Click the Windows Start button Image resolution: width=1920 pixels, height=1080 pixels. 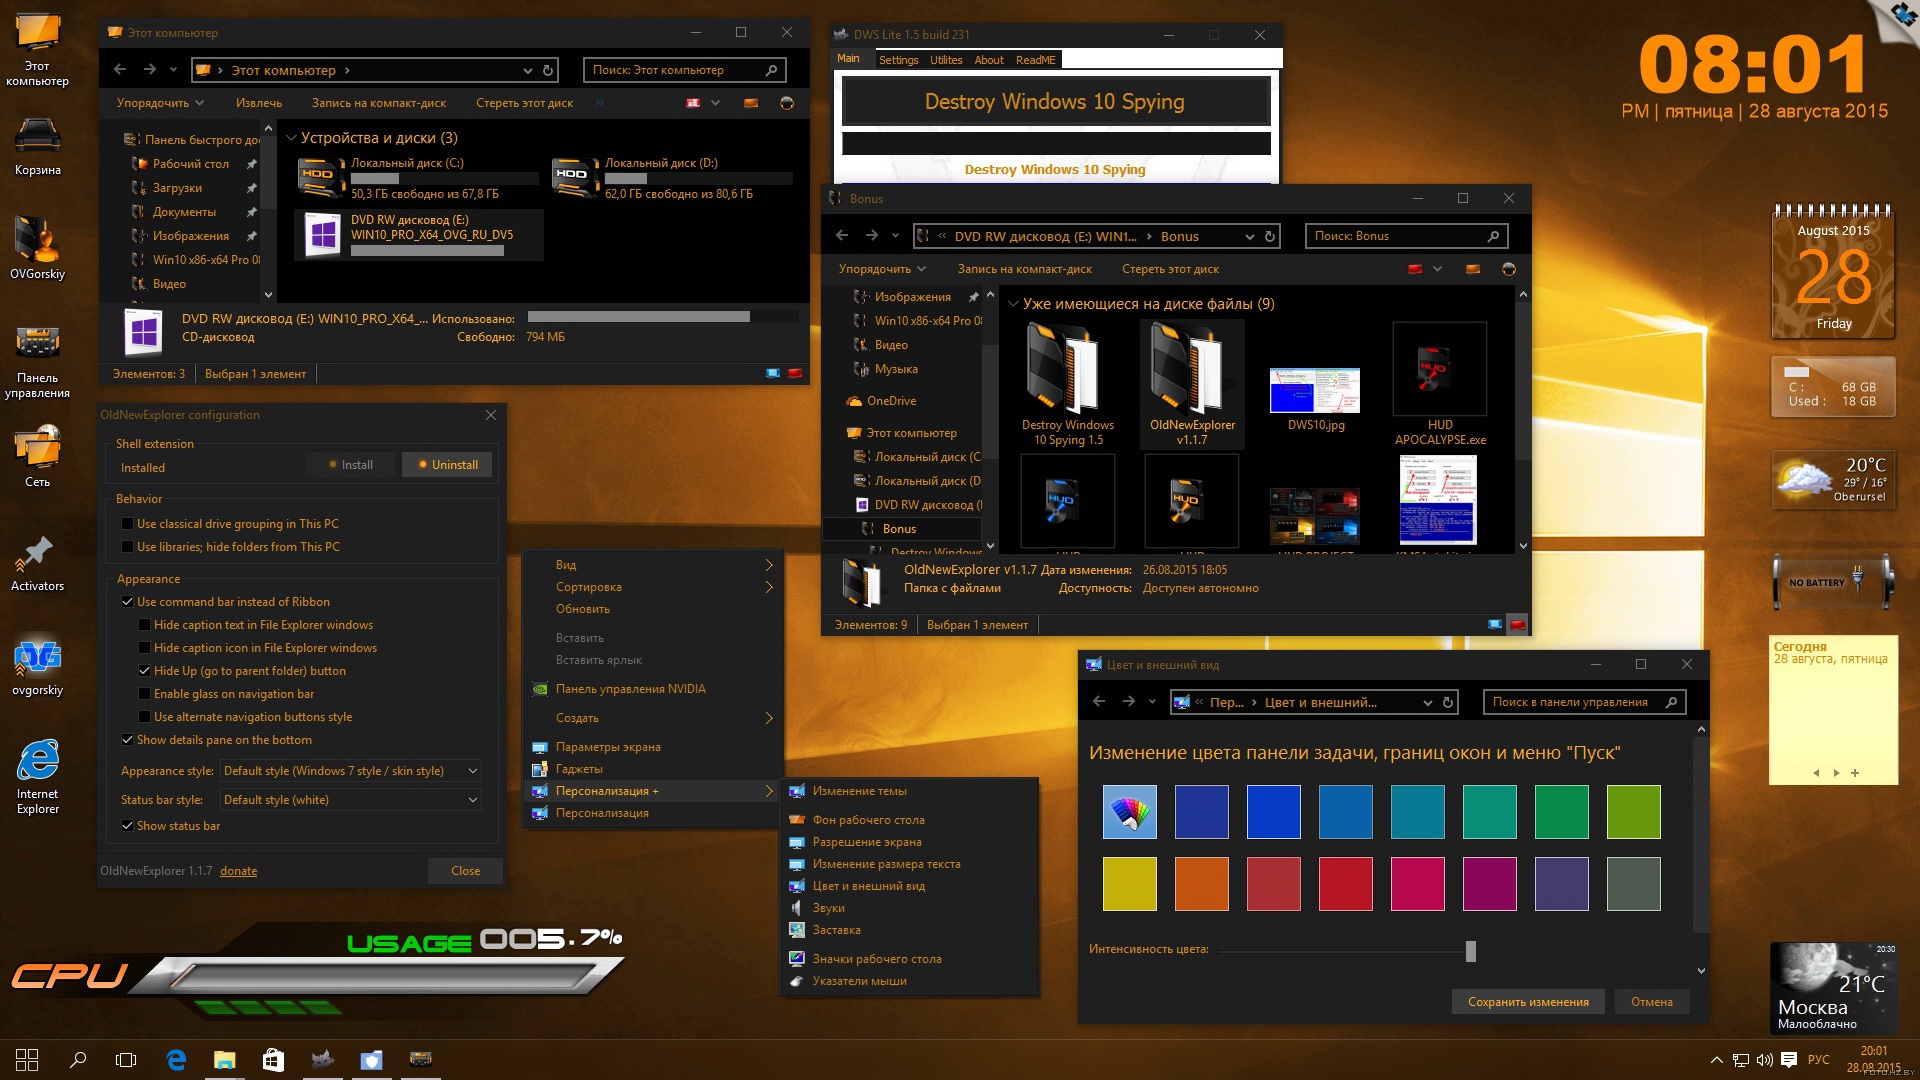pos(27,1060)
